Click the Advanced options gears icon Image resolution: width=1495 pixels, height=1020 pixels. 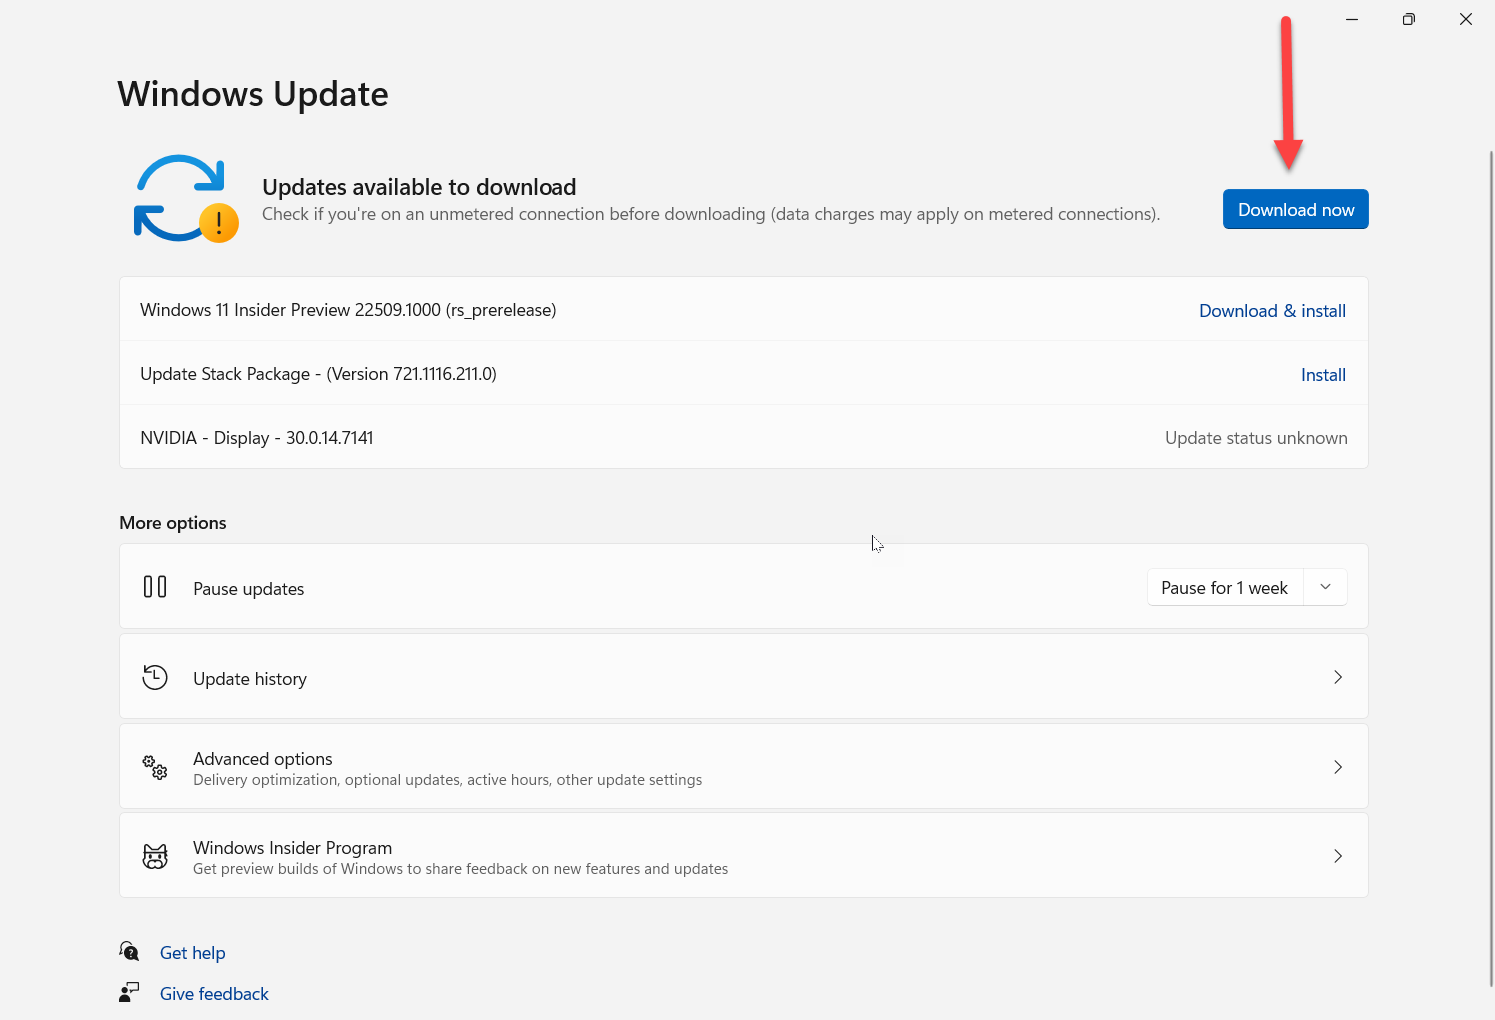155,767
